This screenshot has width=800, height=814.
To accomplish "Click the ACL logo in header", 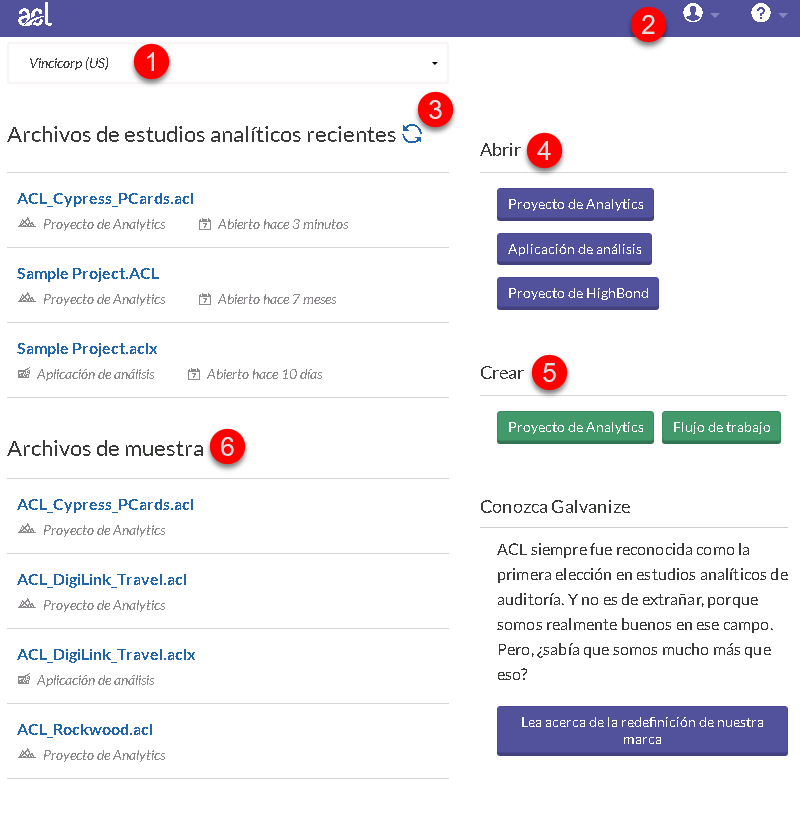I will [35, 15].
